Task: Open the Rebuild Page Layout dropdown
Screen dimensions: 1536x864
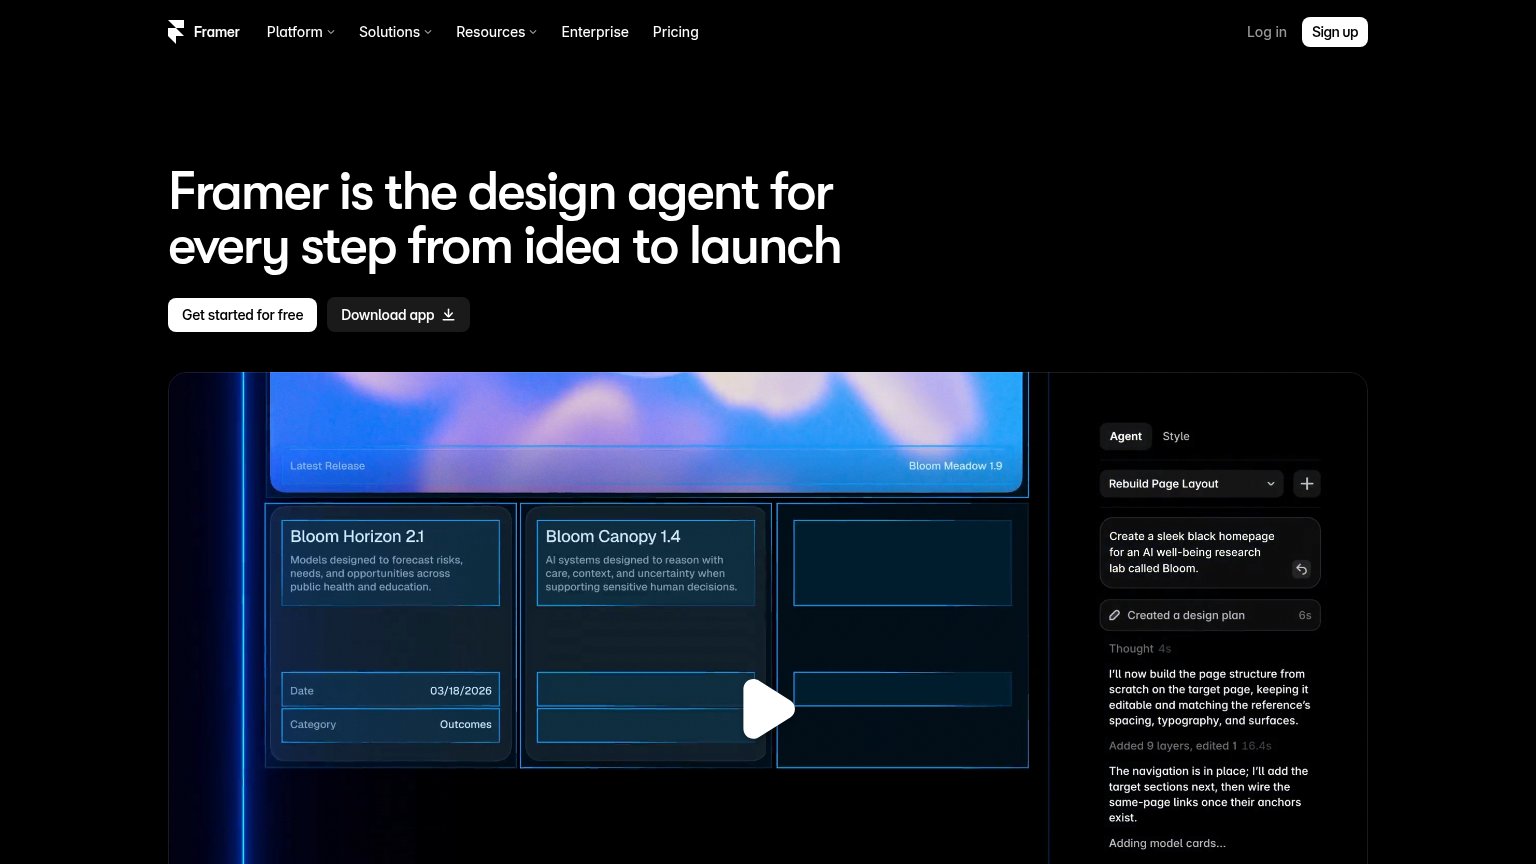Action: click(1192, 484)
